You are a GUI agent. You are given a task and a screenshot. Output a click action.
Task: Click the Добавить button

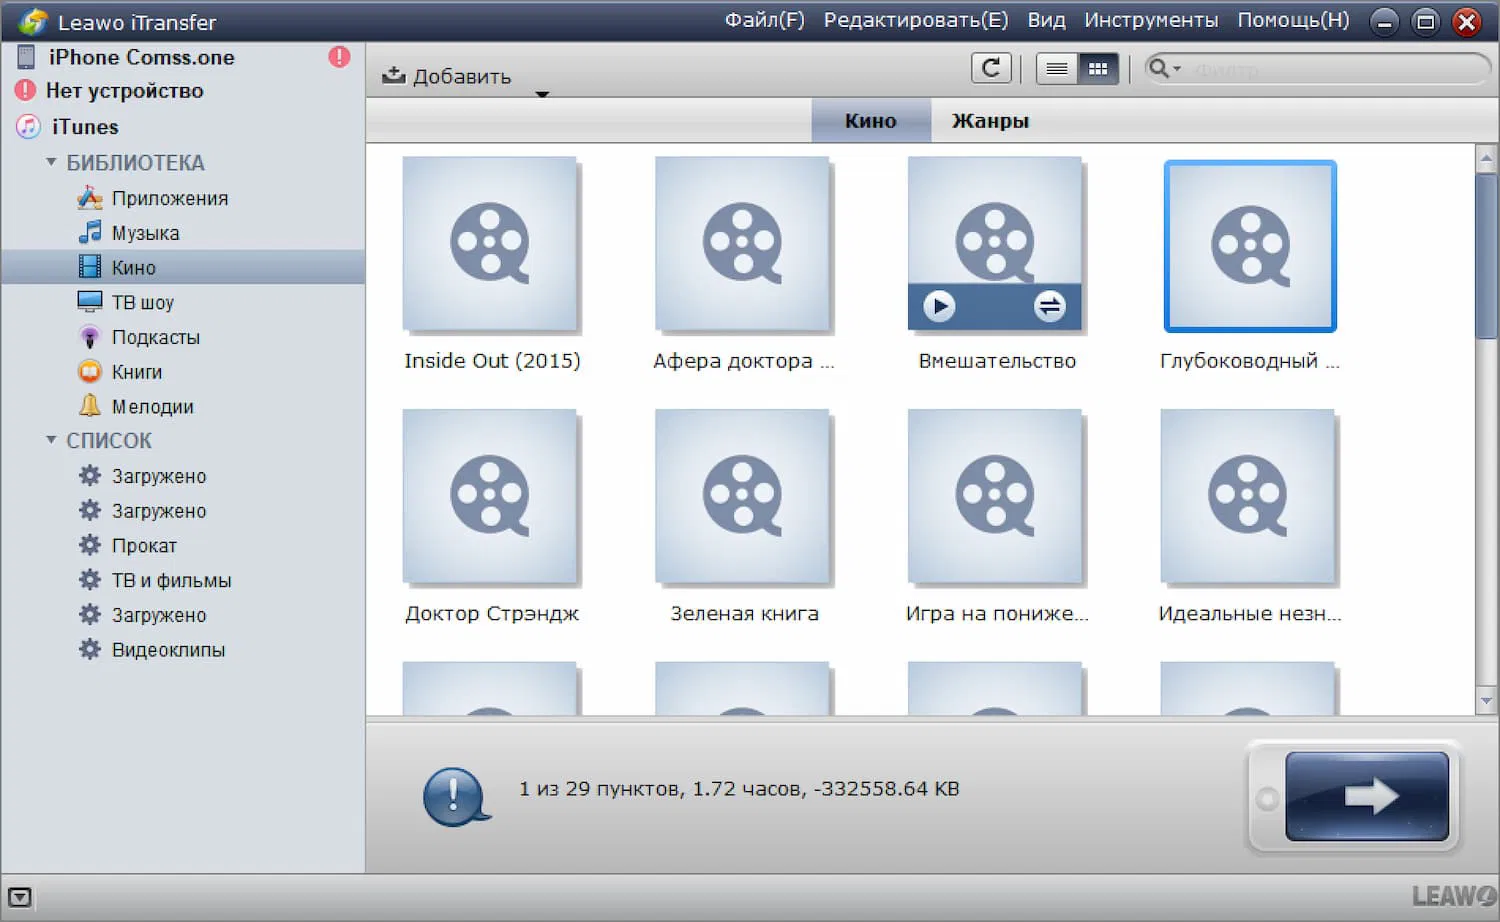pyautogui.click(x=447, y=76)
